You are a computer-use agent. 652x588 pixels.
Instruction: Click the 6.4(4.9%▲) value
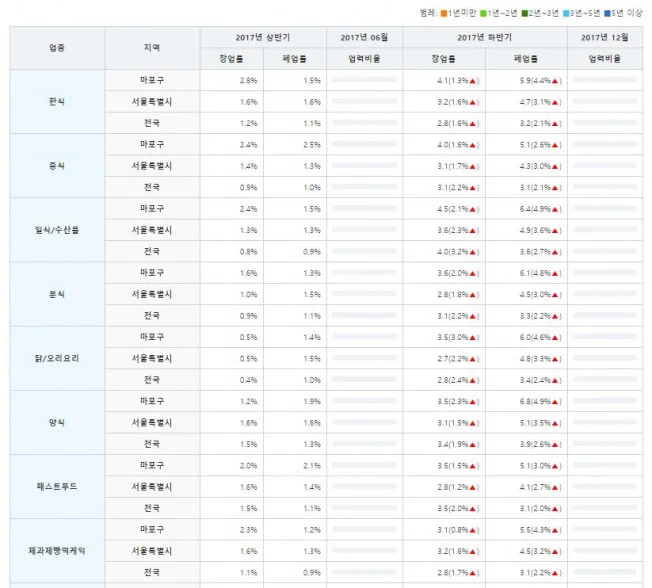(x=541, y=209)
